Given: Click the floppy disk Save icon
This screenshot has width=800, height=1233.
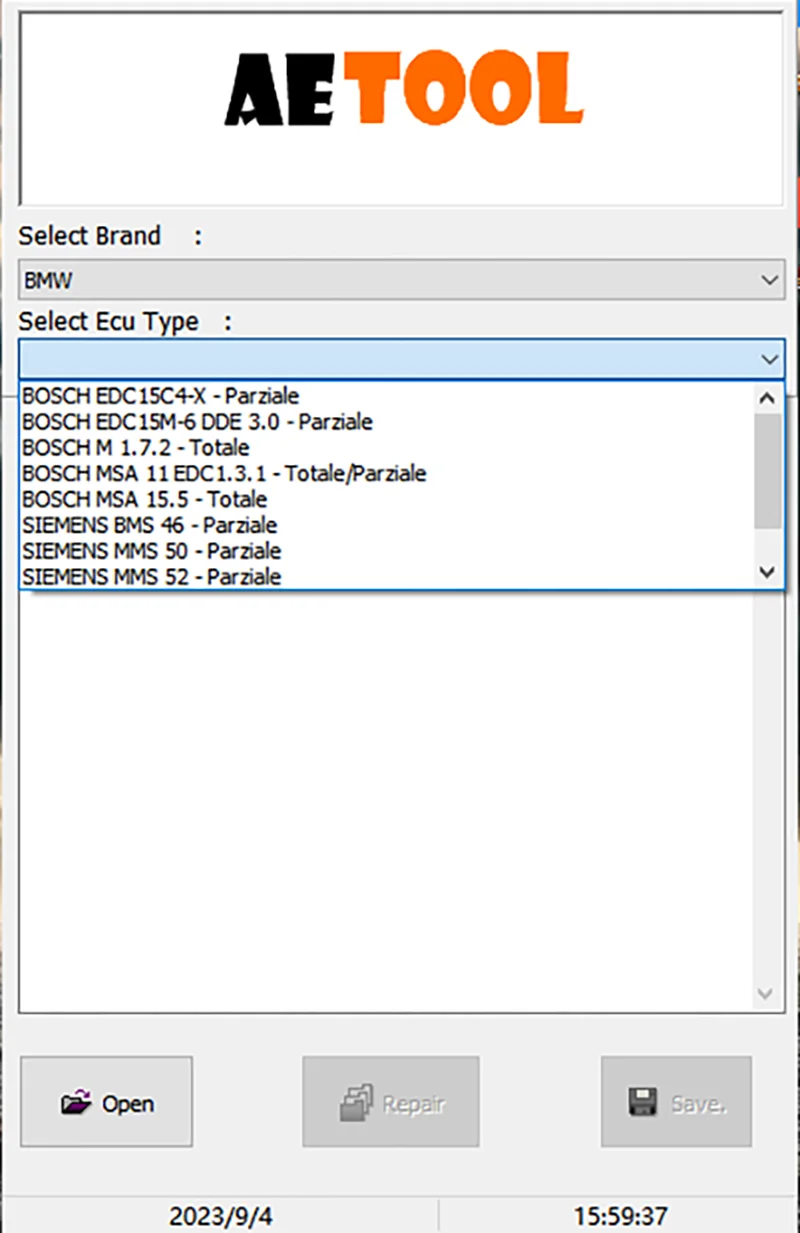Looking at the screenshot, I should (x=642, y=1102).
